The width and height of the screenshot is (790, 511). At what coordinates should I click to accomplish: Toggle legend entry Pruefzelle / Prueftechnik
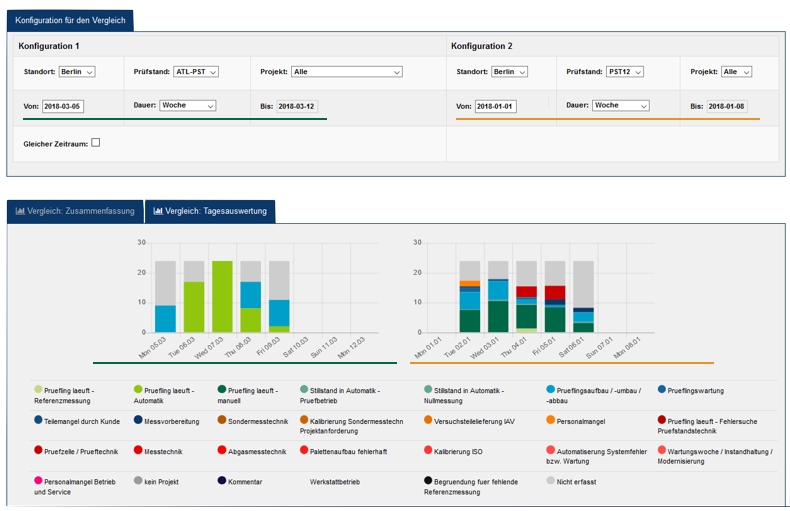(76, 451)
